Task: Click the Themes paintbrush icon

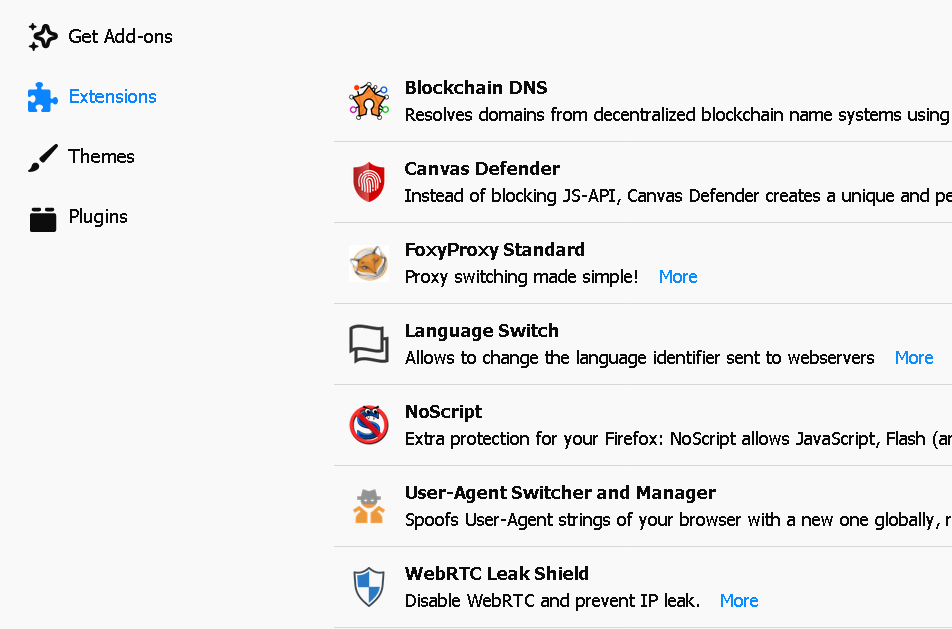Action: coord(43,157)
